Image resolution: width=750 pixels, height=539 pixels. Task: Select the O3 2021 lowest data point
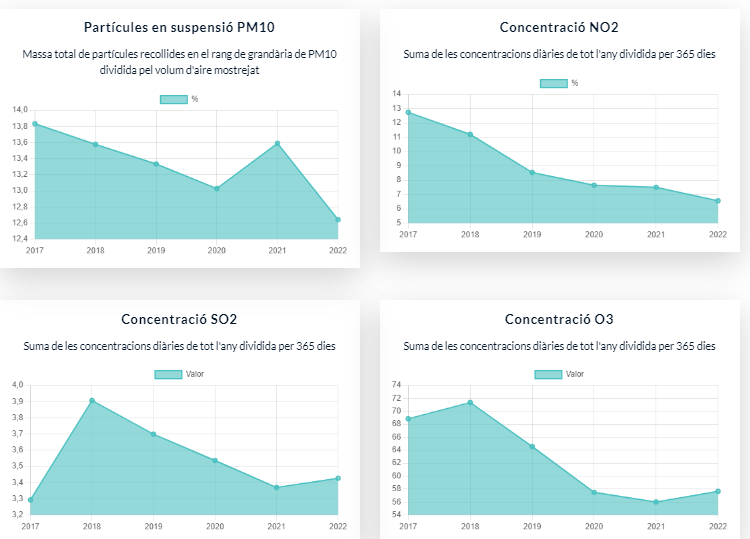pyautogui.click(x=656, y=502)
